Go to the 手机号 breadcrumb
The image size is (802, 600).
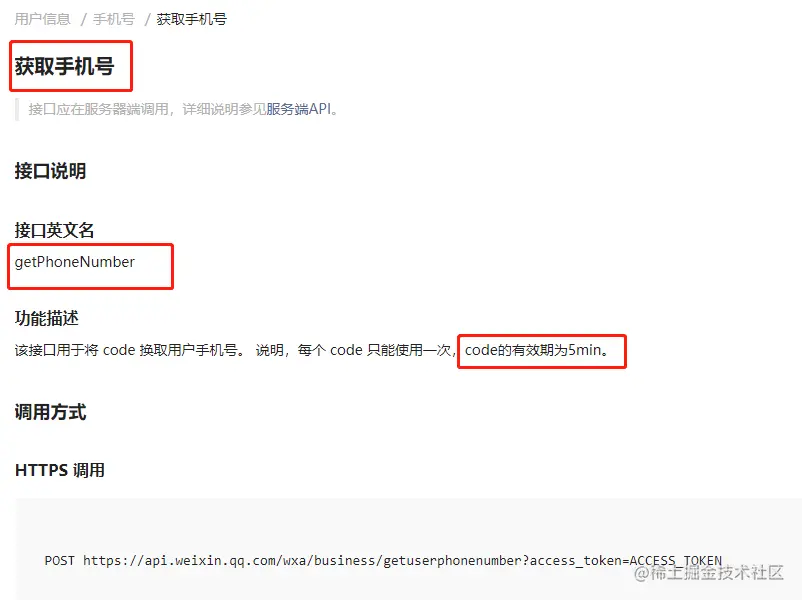point(114,19)
